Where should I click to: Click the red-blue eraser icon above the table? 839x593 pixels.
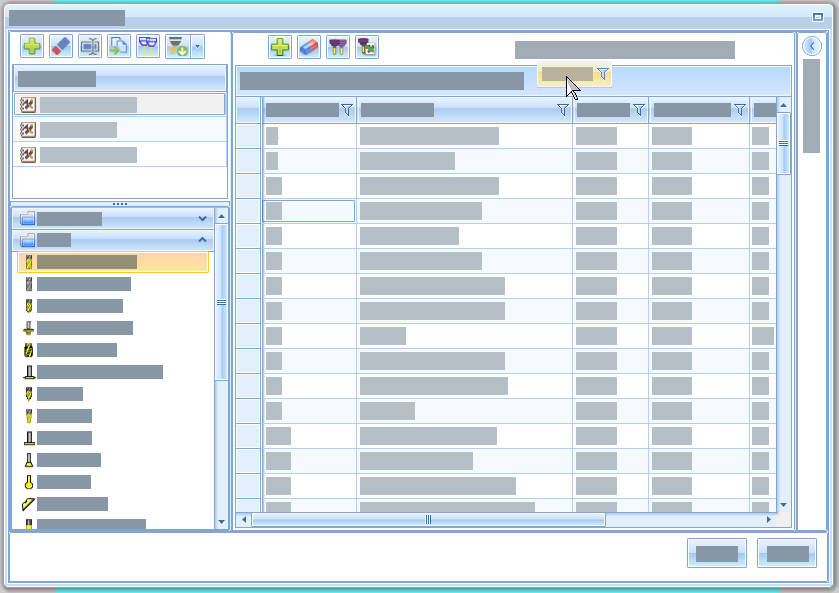coord(309,47)
